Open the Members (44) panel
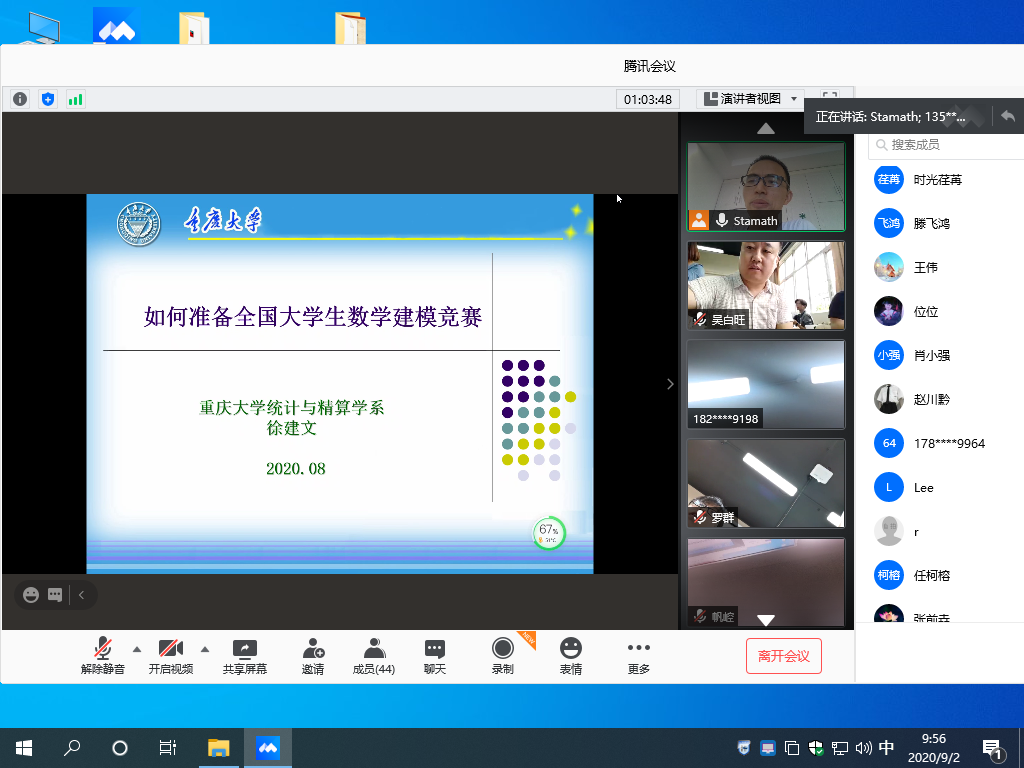The height and width of the screenshot is (768, 1024). [x=374, y=656]
